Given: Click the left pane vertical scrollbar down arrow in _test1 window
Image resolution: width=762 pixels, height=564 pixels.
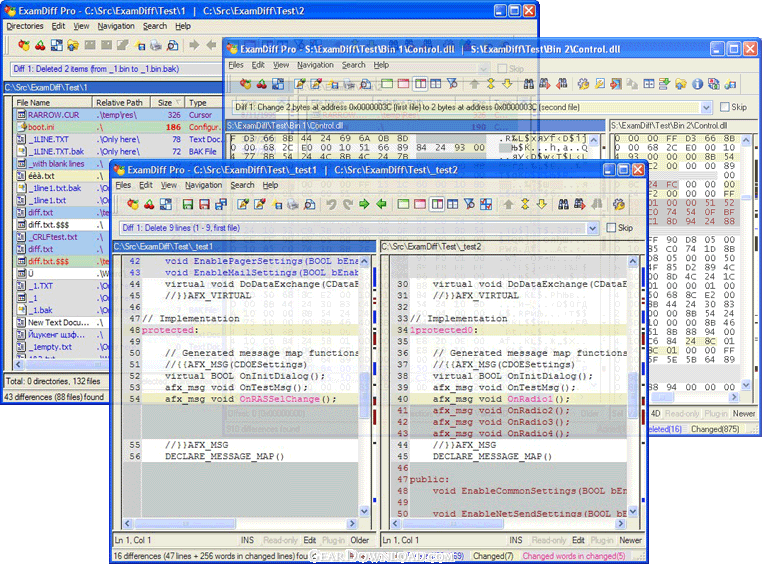Looking at the screenshot, I should (364, 511).
